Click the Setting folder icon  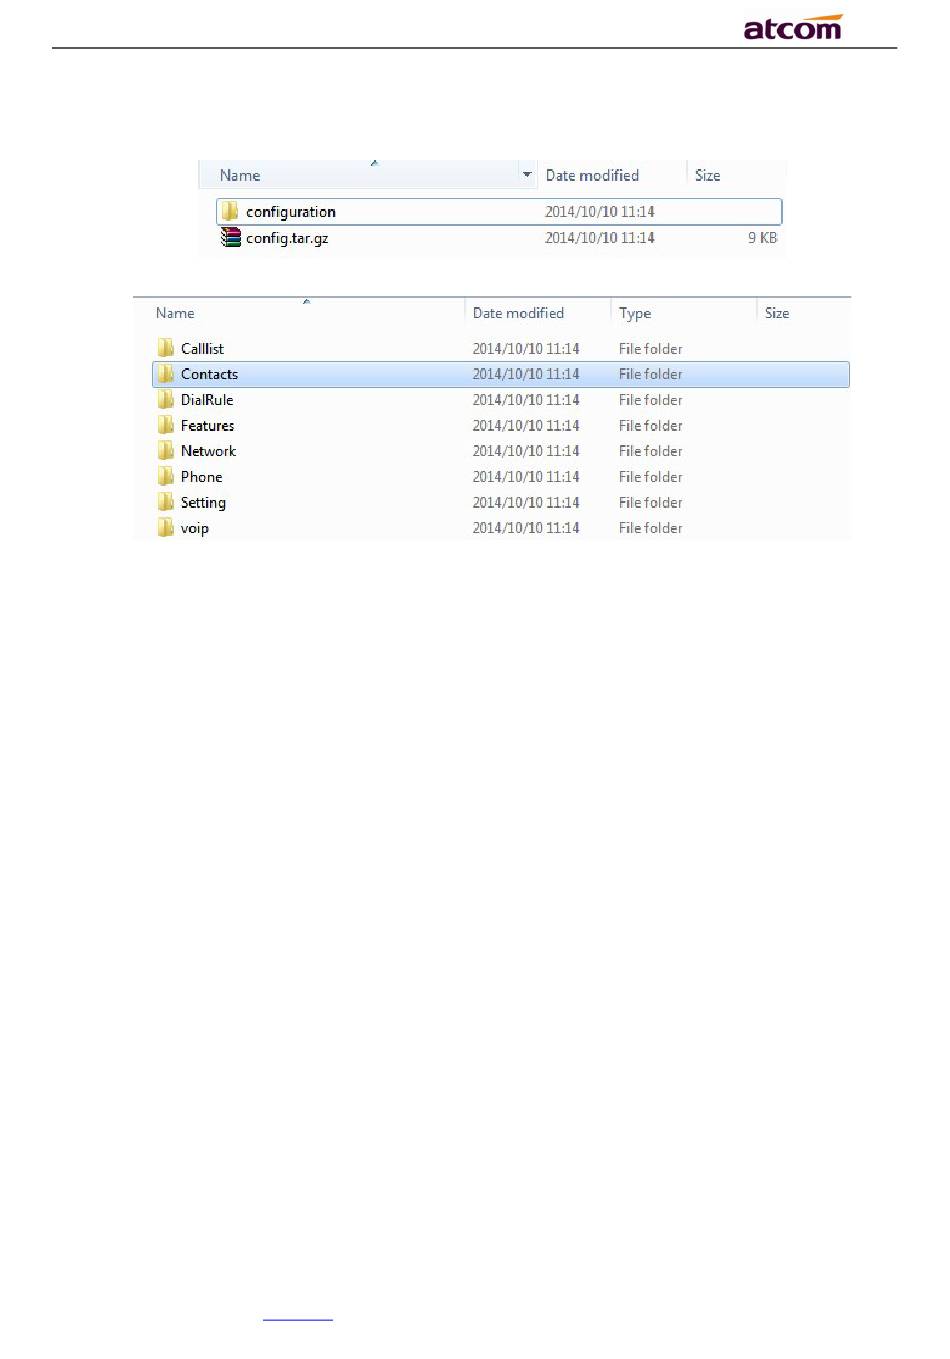(x=166, y=502)
